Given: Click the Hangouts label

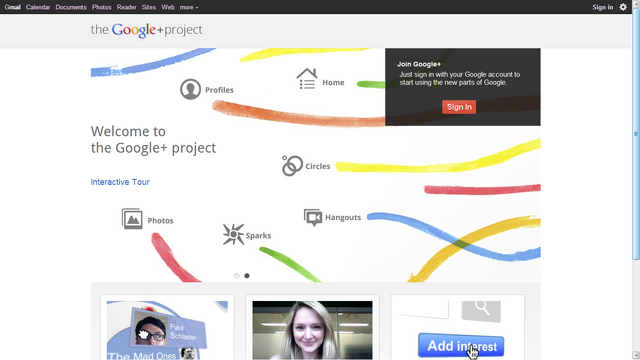Looking at the screenshot, I should (343, 218).
